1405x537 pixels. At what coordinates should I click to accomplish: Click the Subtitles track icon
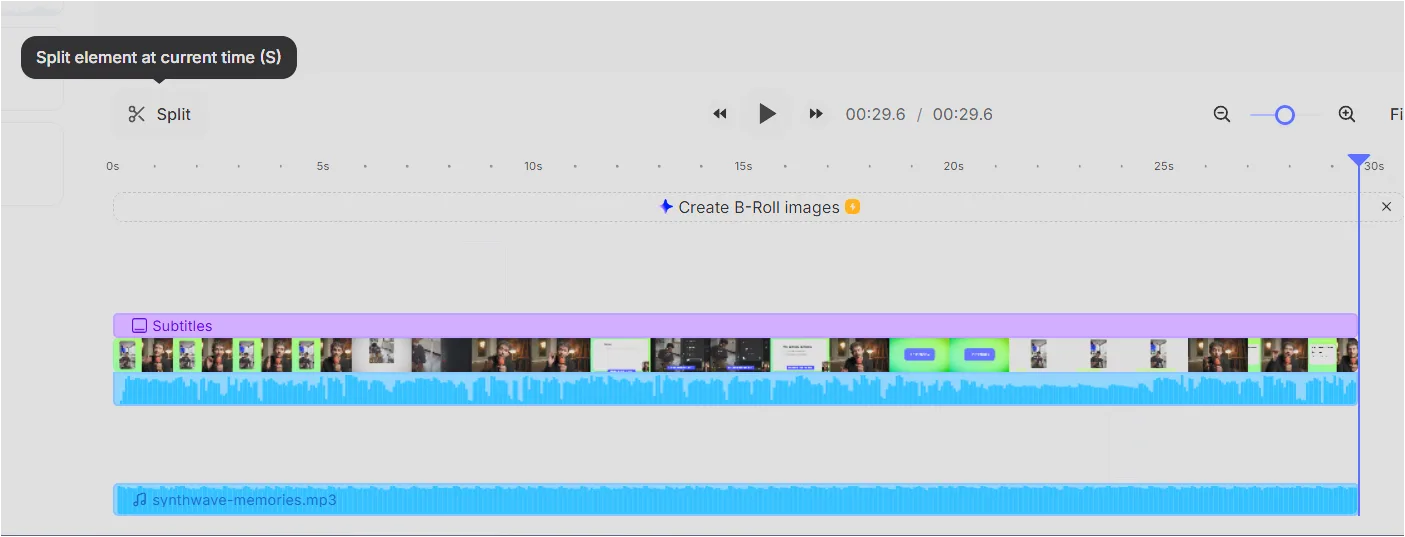coord(140,325)
